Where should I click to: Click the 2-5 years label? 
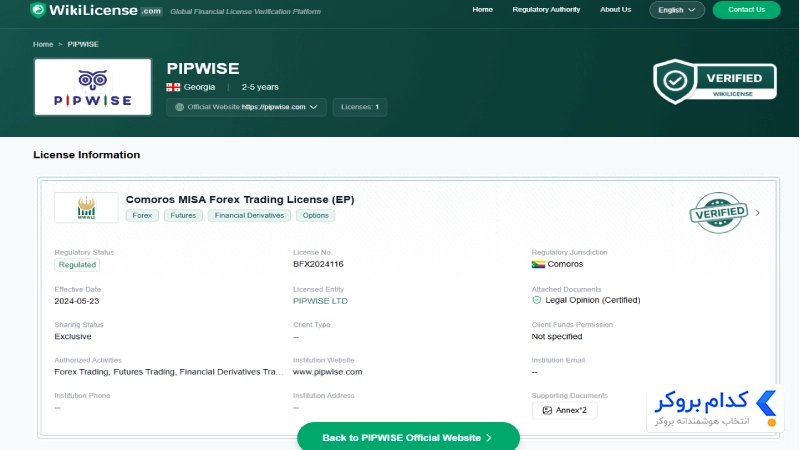(x=260, y=87)
